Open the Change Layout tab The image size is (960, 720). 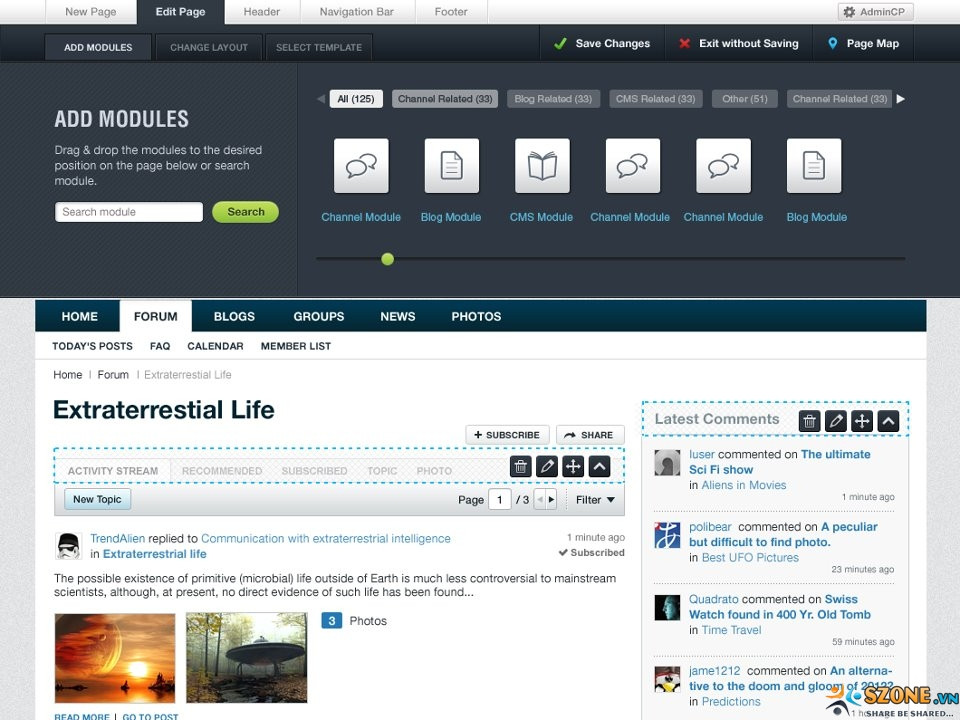[209, 47]
